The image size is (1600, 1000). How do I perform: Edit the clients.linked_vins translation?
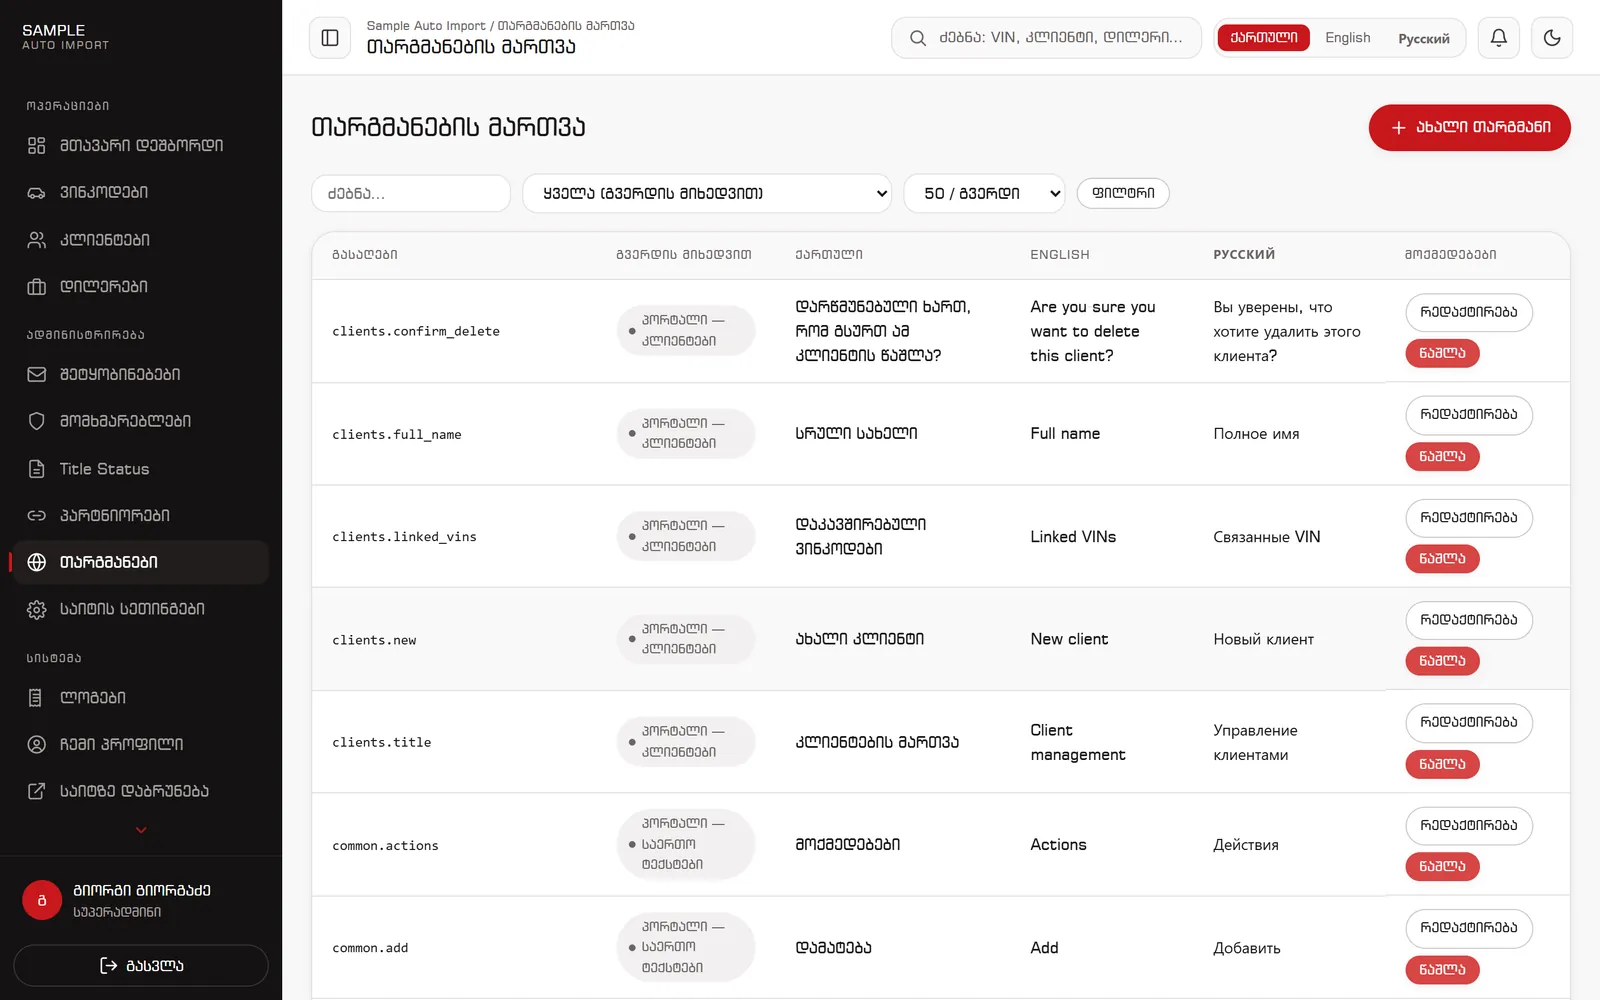1468,518
